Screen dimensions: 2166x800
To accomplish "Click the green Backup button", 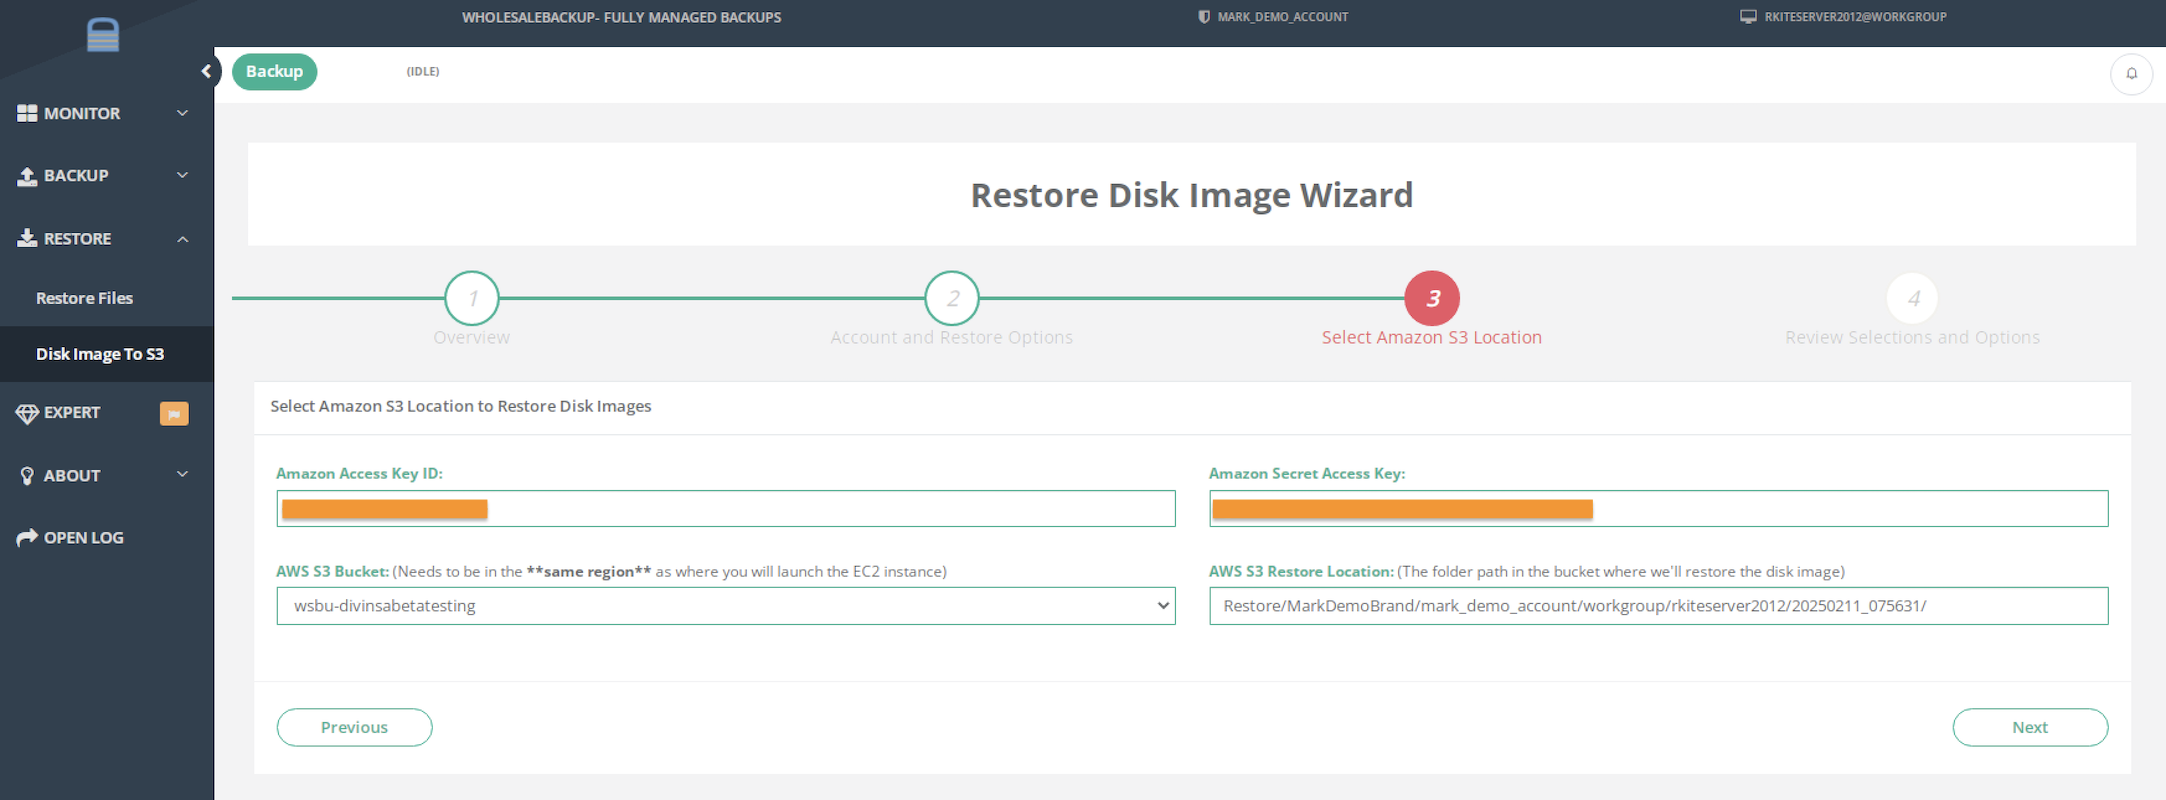I will 274,72.
